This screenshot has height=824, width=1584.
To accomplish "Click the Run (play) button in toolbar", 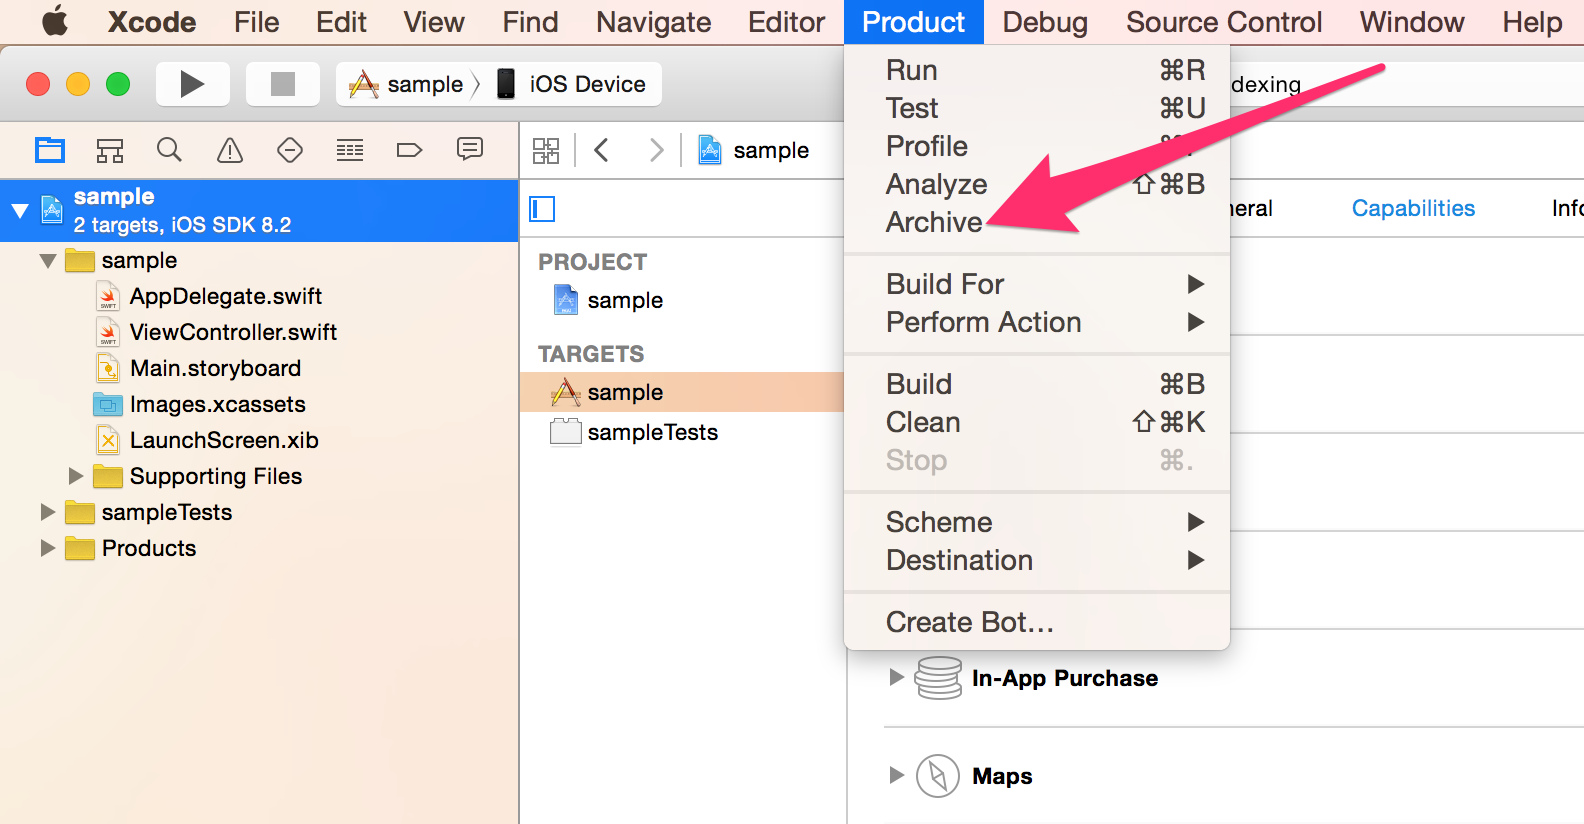I will click(192, 85).
